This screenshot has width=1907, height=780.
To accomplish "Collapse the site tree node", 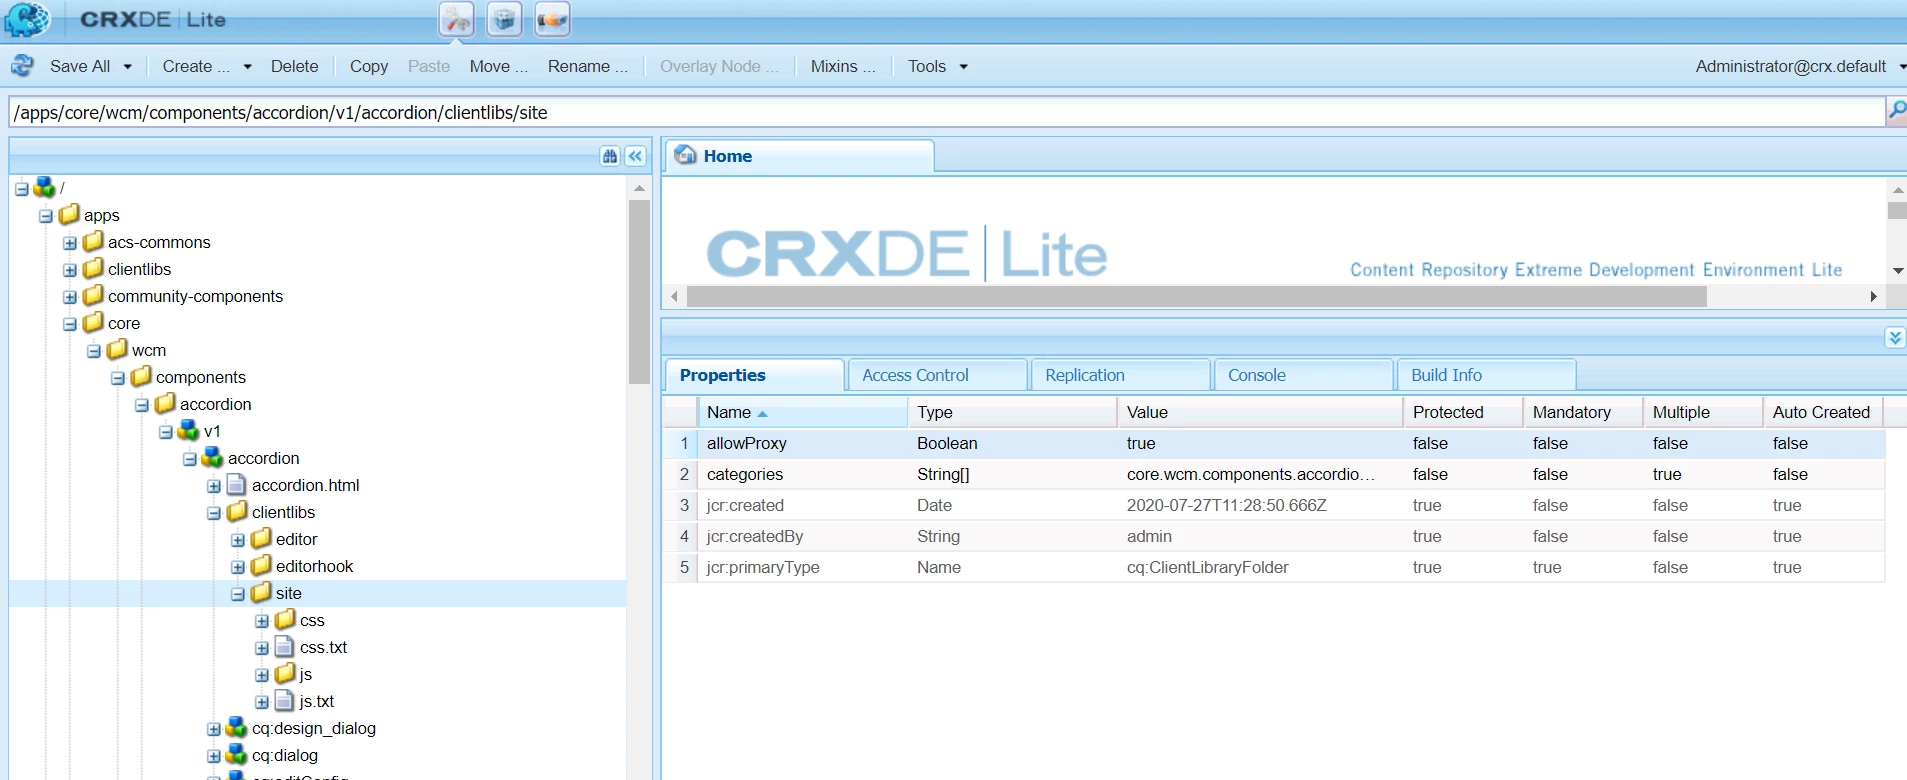I will [238, 594].
